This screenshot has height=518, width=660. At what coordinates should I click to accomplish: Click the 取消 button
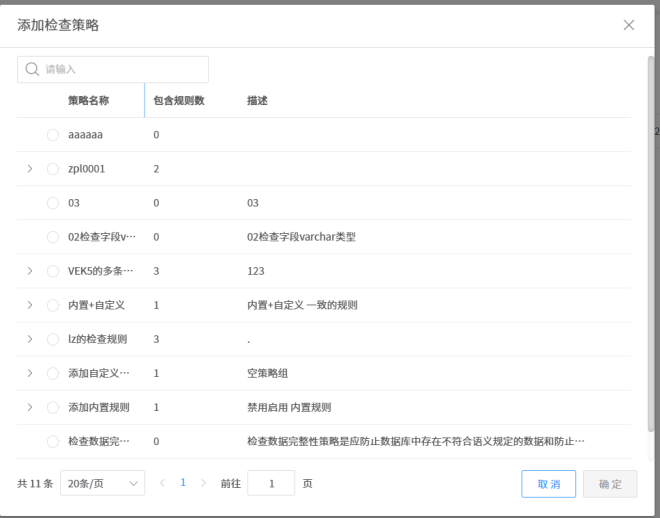point(548,484)
